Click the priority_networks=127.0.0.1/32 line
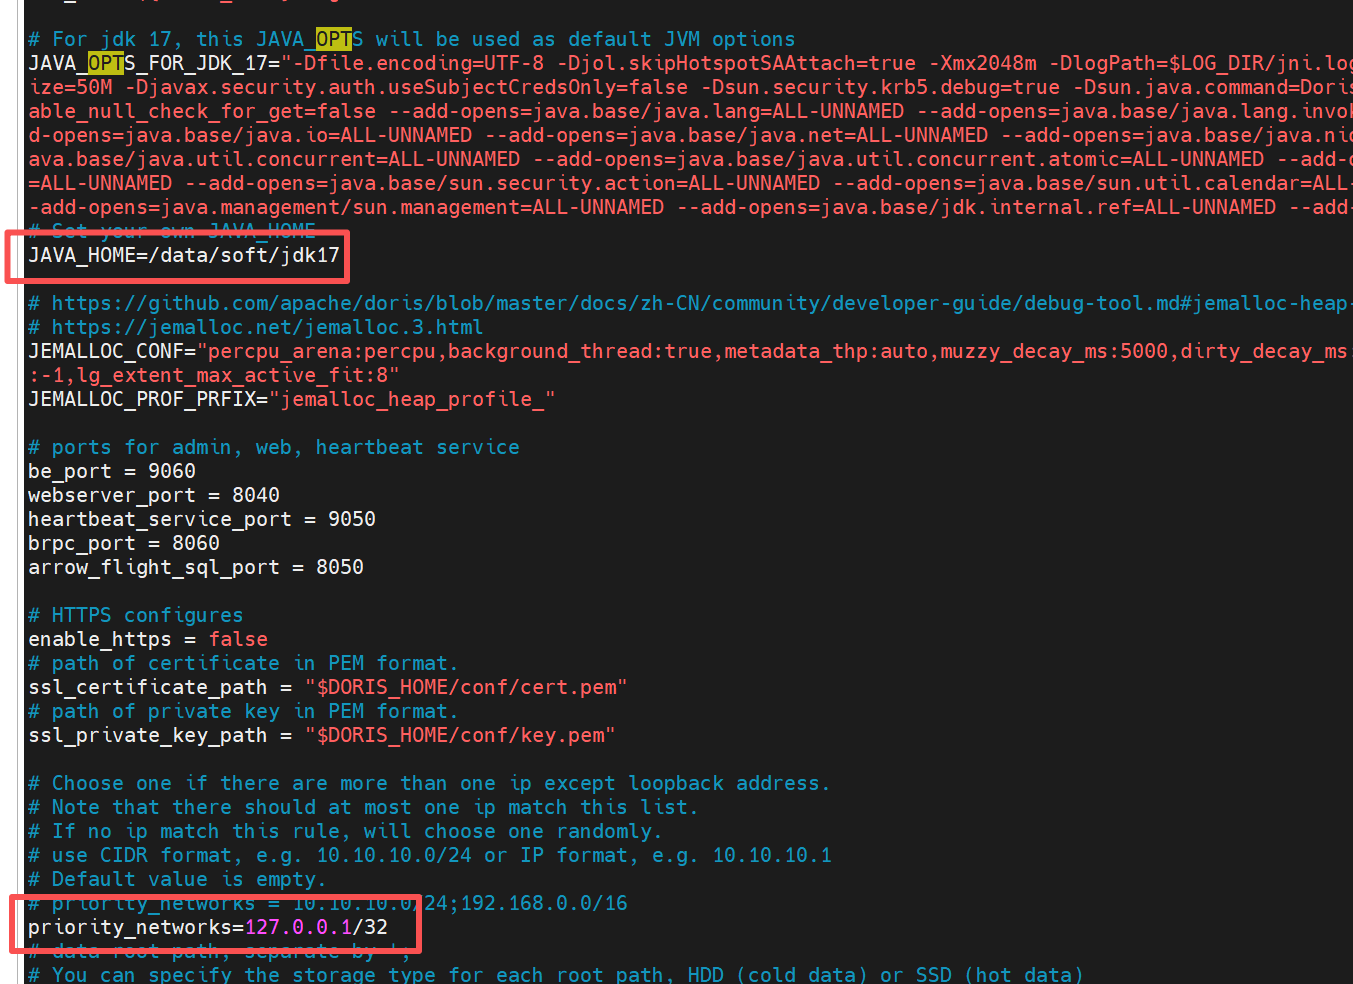The image size is (1353, 984). coord(208,927)
